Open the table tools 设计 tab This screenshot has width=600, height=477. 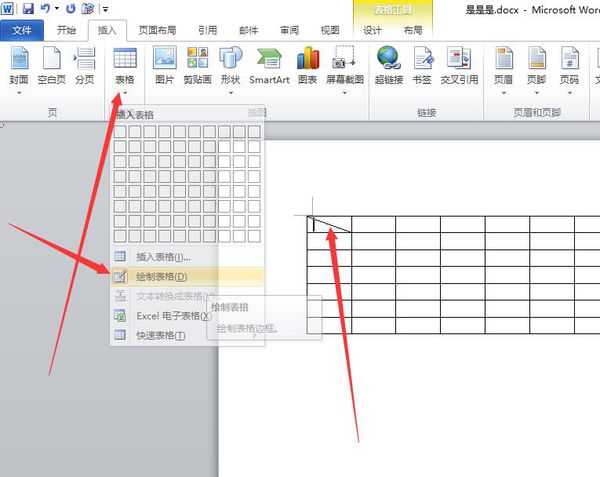coord(372,30)
